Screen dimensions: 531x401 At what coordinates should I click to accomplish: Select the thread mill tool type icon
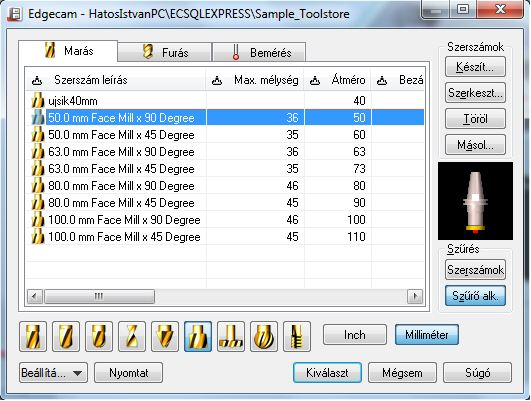point(297,336)
